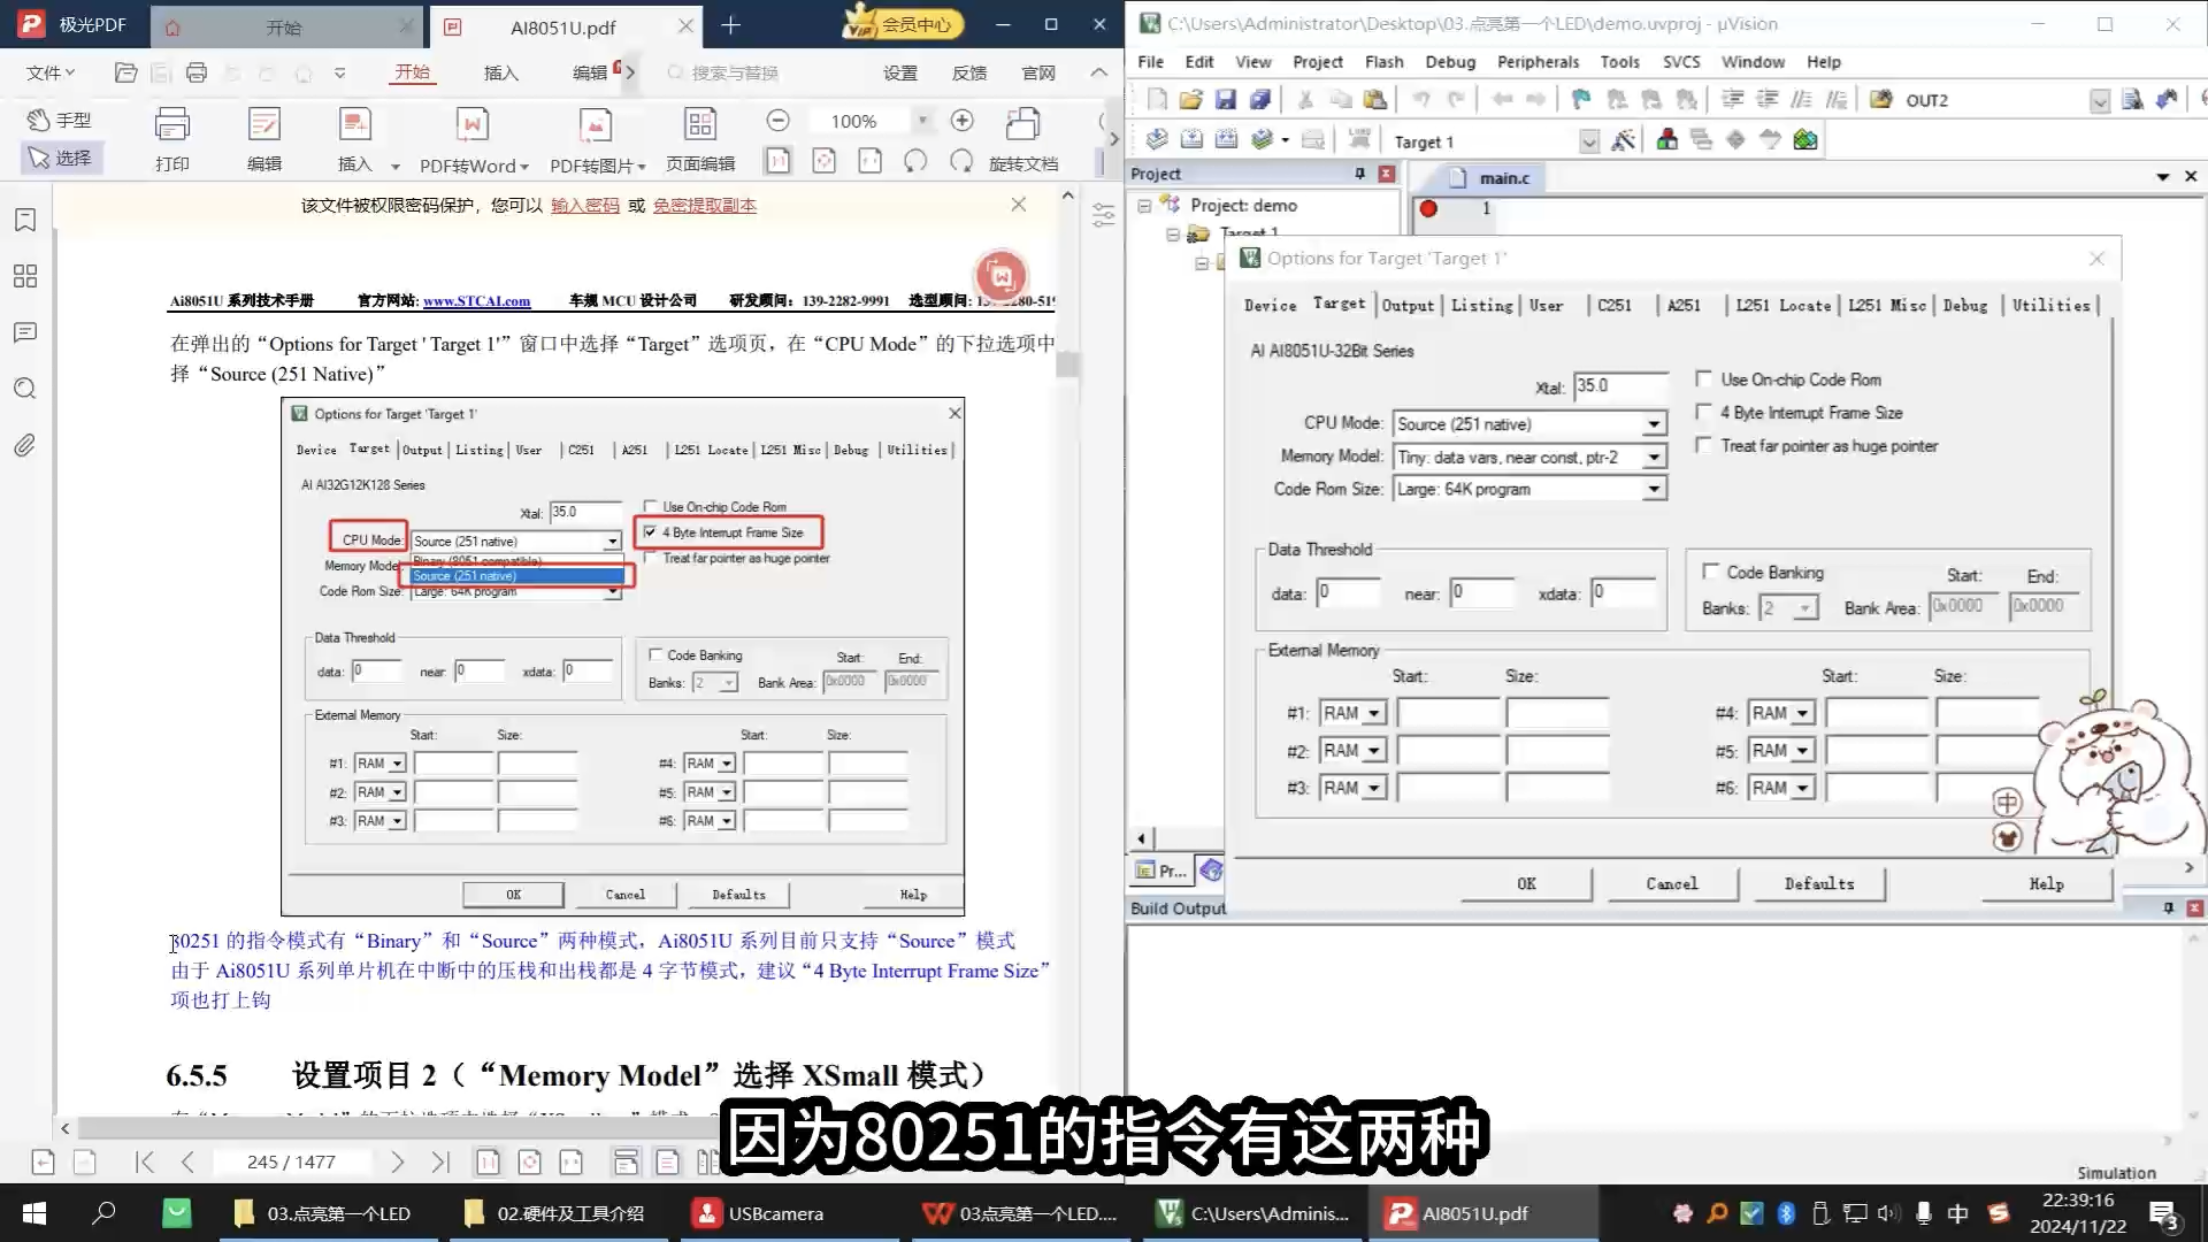Select the 手型 hand tool

pos(59,120)
